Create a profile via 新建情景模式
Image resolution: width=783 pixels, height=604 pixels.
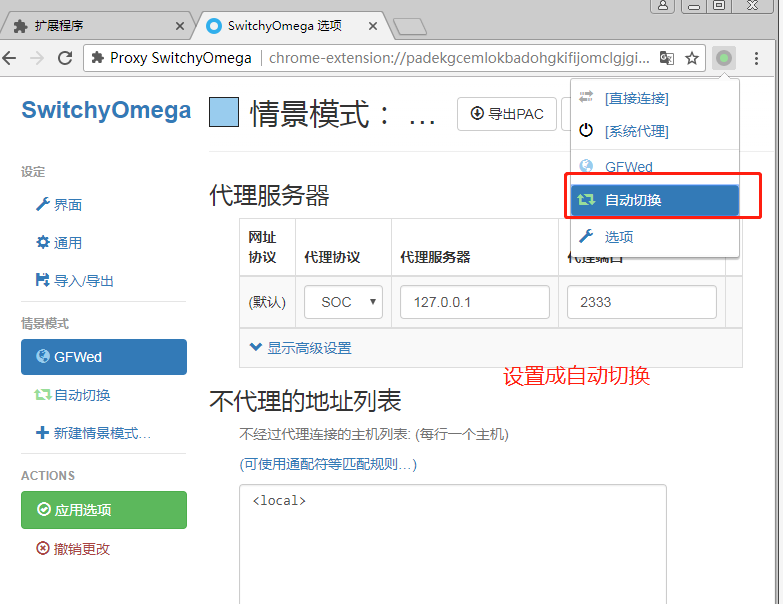[x=93, y=433]
